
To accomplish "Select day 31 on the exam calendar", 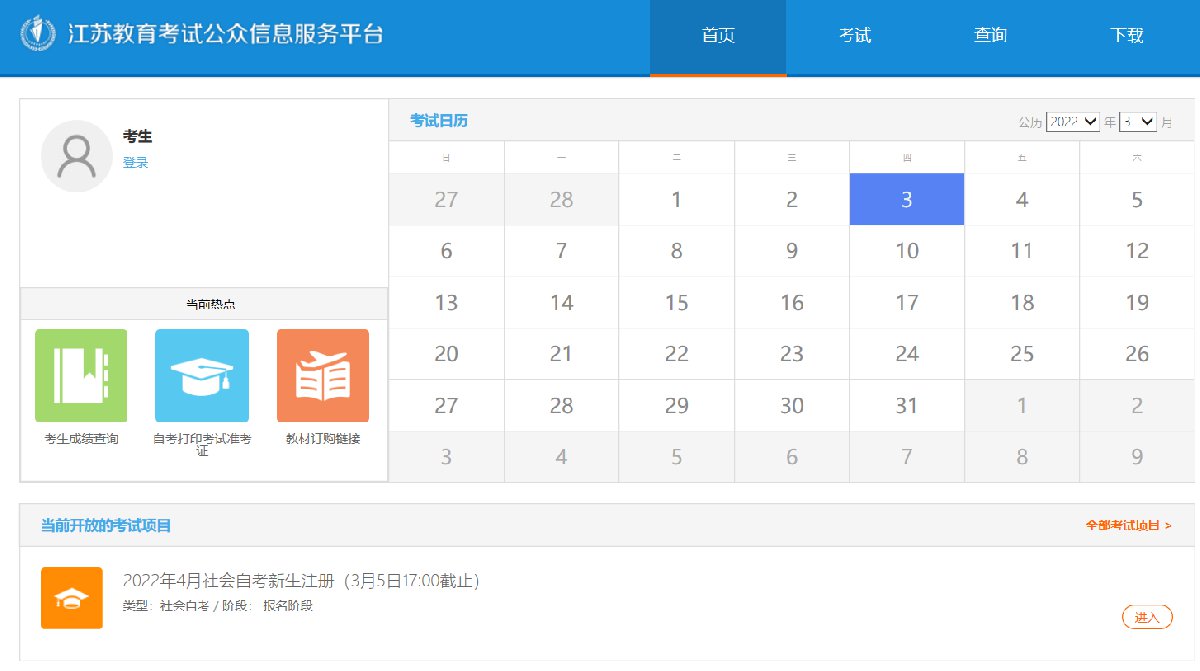I will [907, 406].
